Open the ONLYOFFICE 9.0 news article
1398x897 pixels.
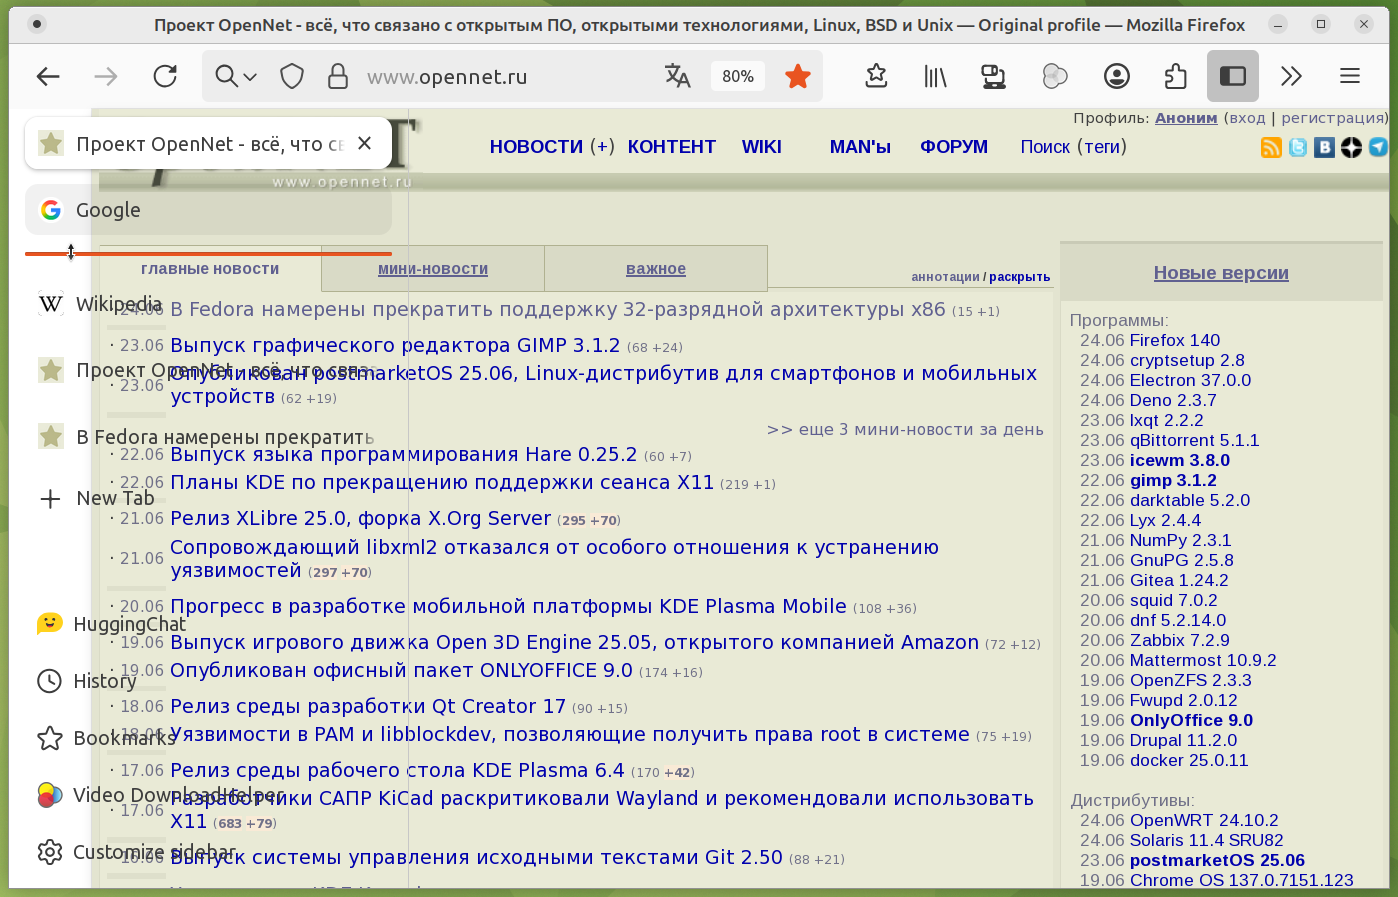coord(401,671)
